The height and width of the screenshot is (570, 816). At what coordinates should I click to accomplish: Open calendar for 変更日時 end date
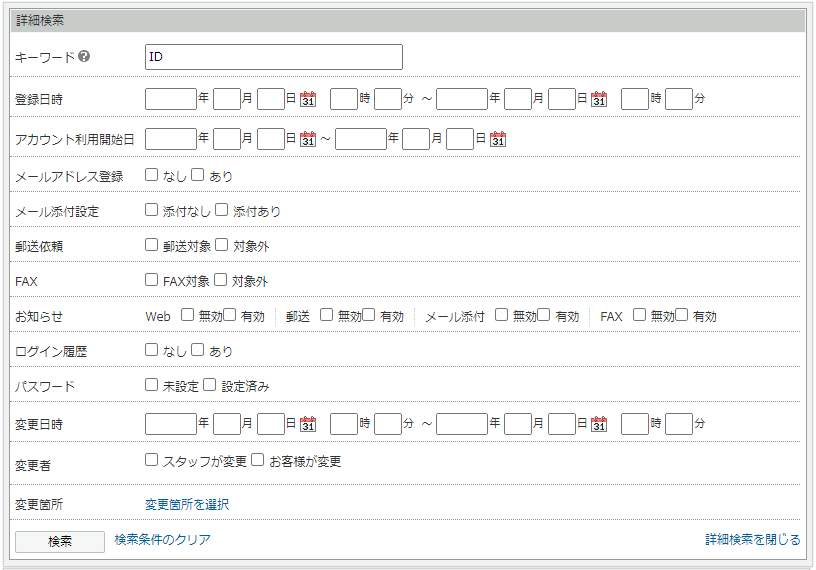coord(599,424)
